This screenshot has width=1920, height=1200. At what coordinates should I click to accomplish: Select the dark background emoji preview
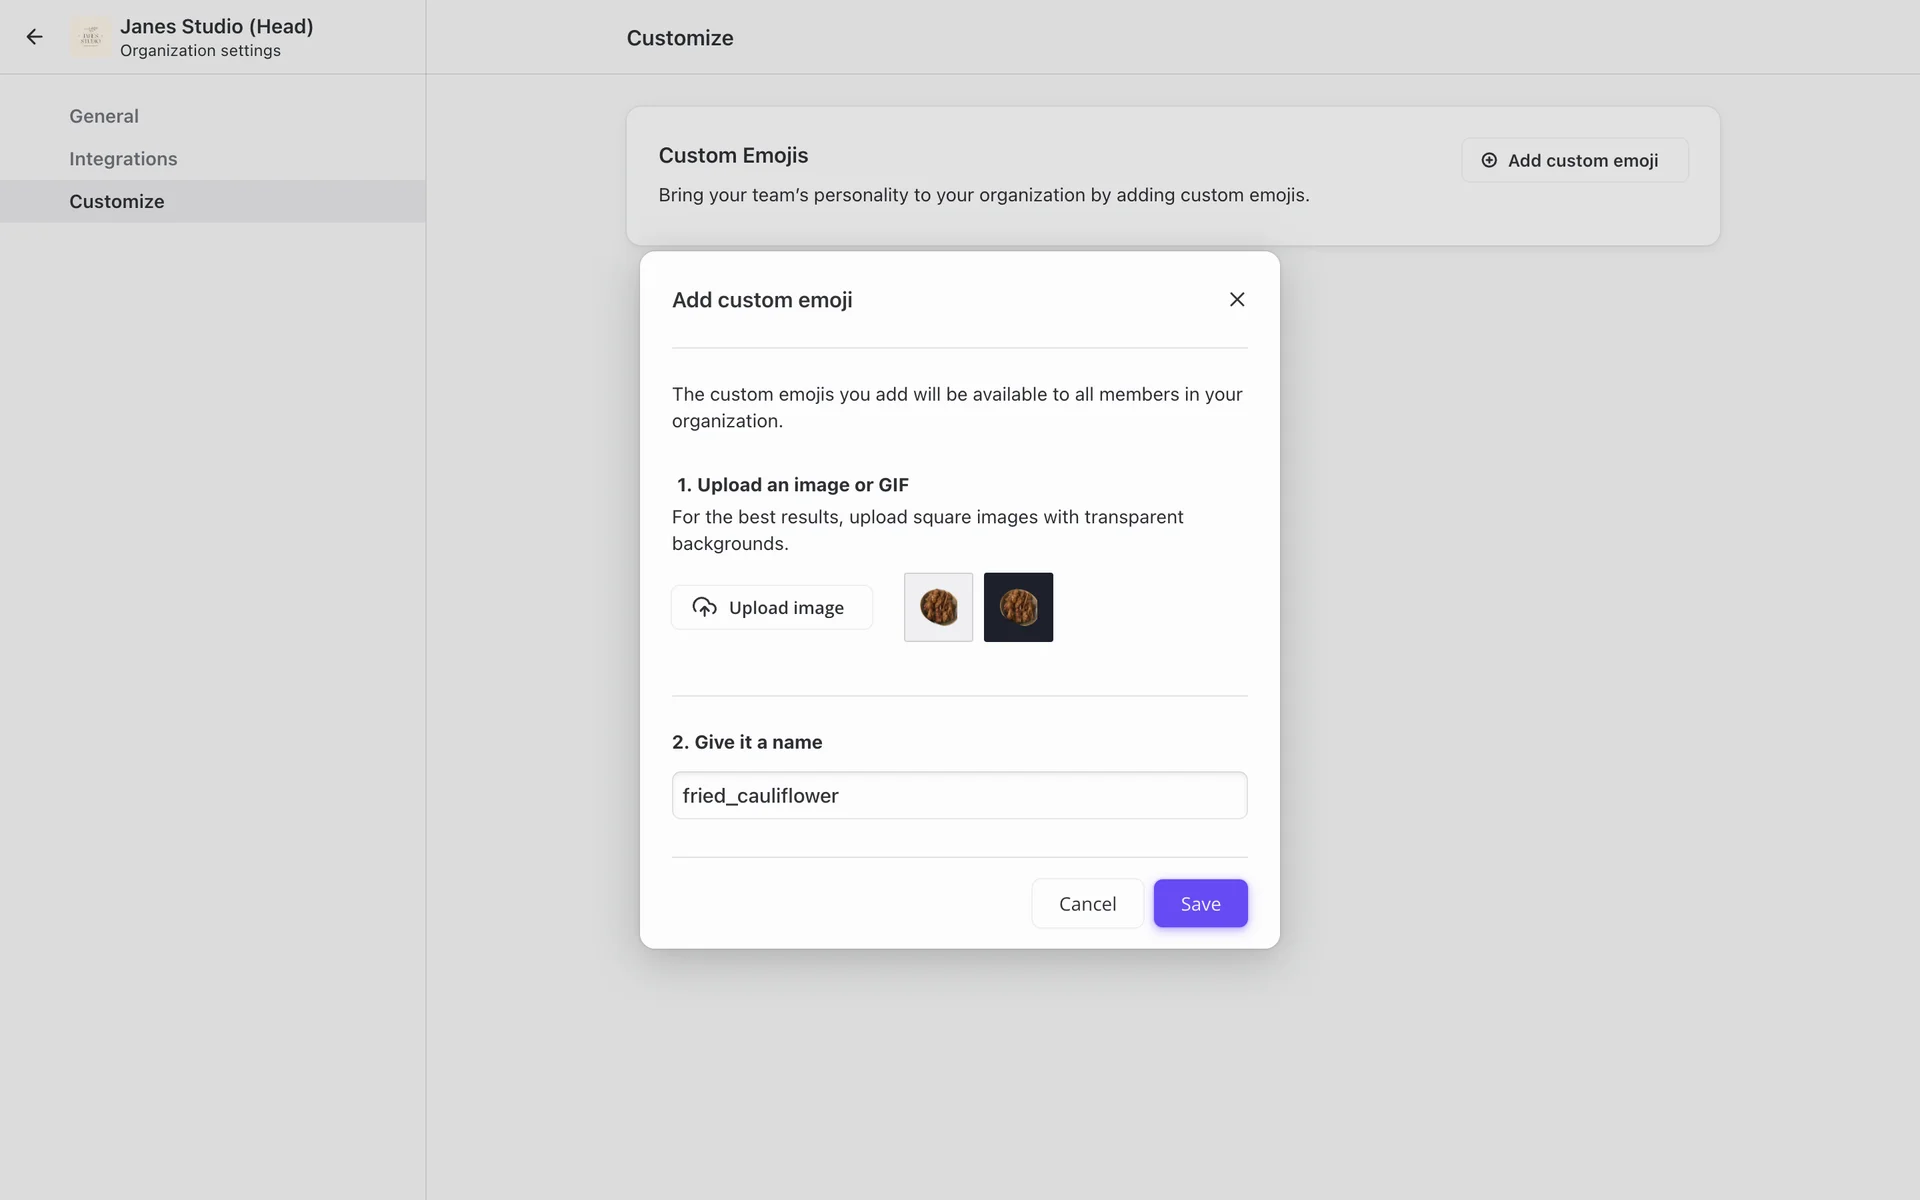coord(1018,607)
